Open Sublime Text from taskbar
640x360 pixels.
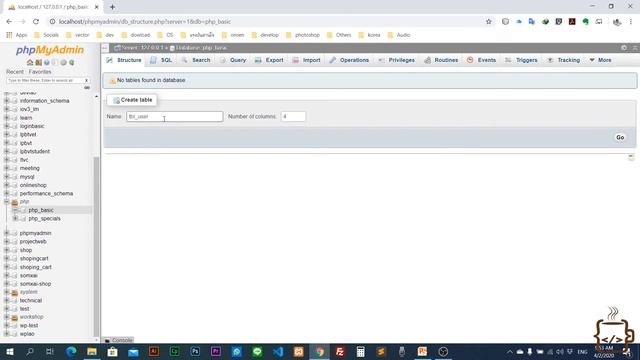(381, 351)
